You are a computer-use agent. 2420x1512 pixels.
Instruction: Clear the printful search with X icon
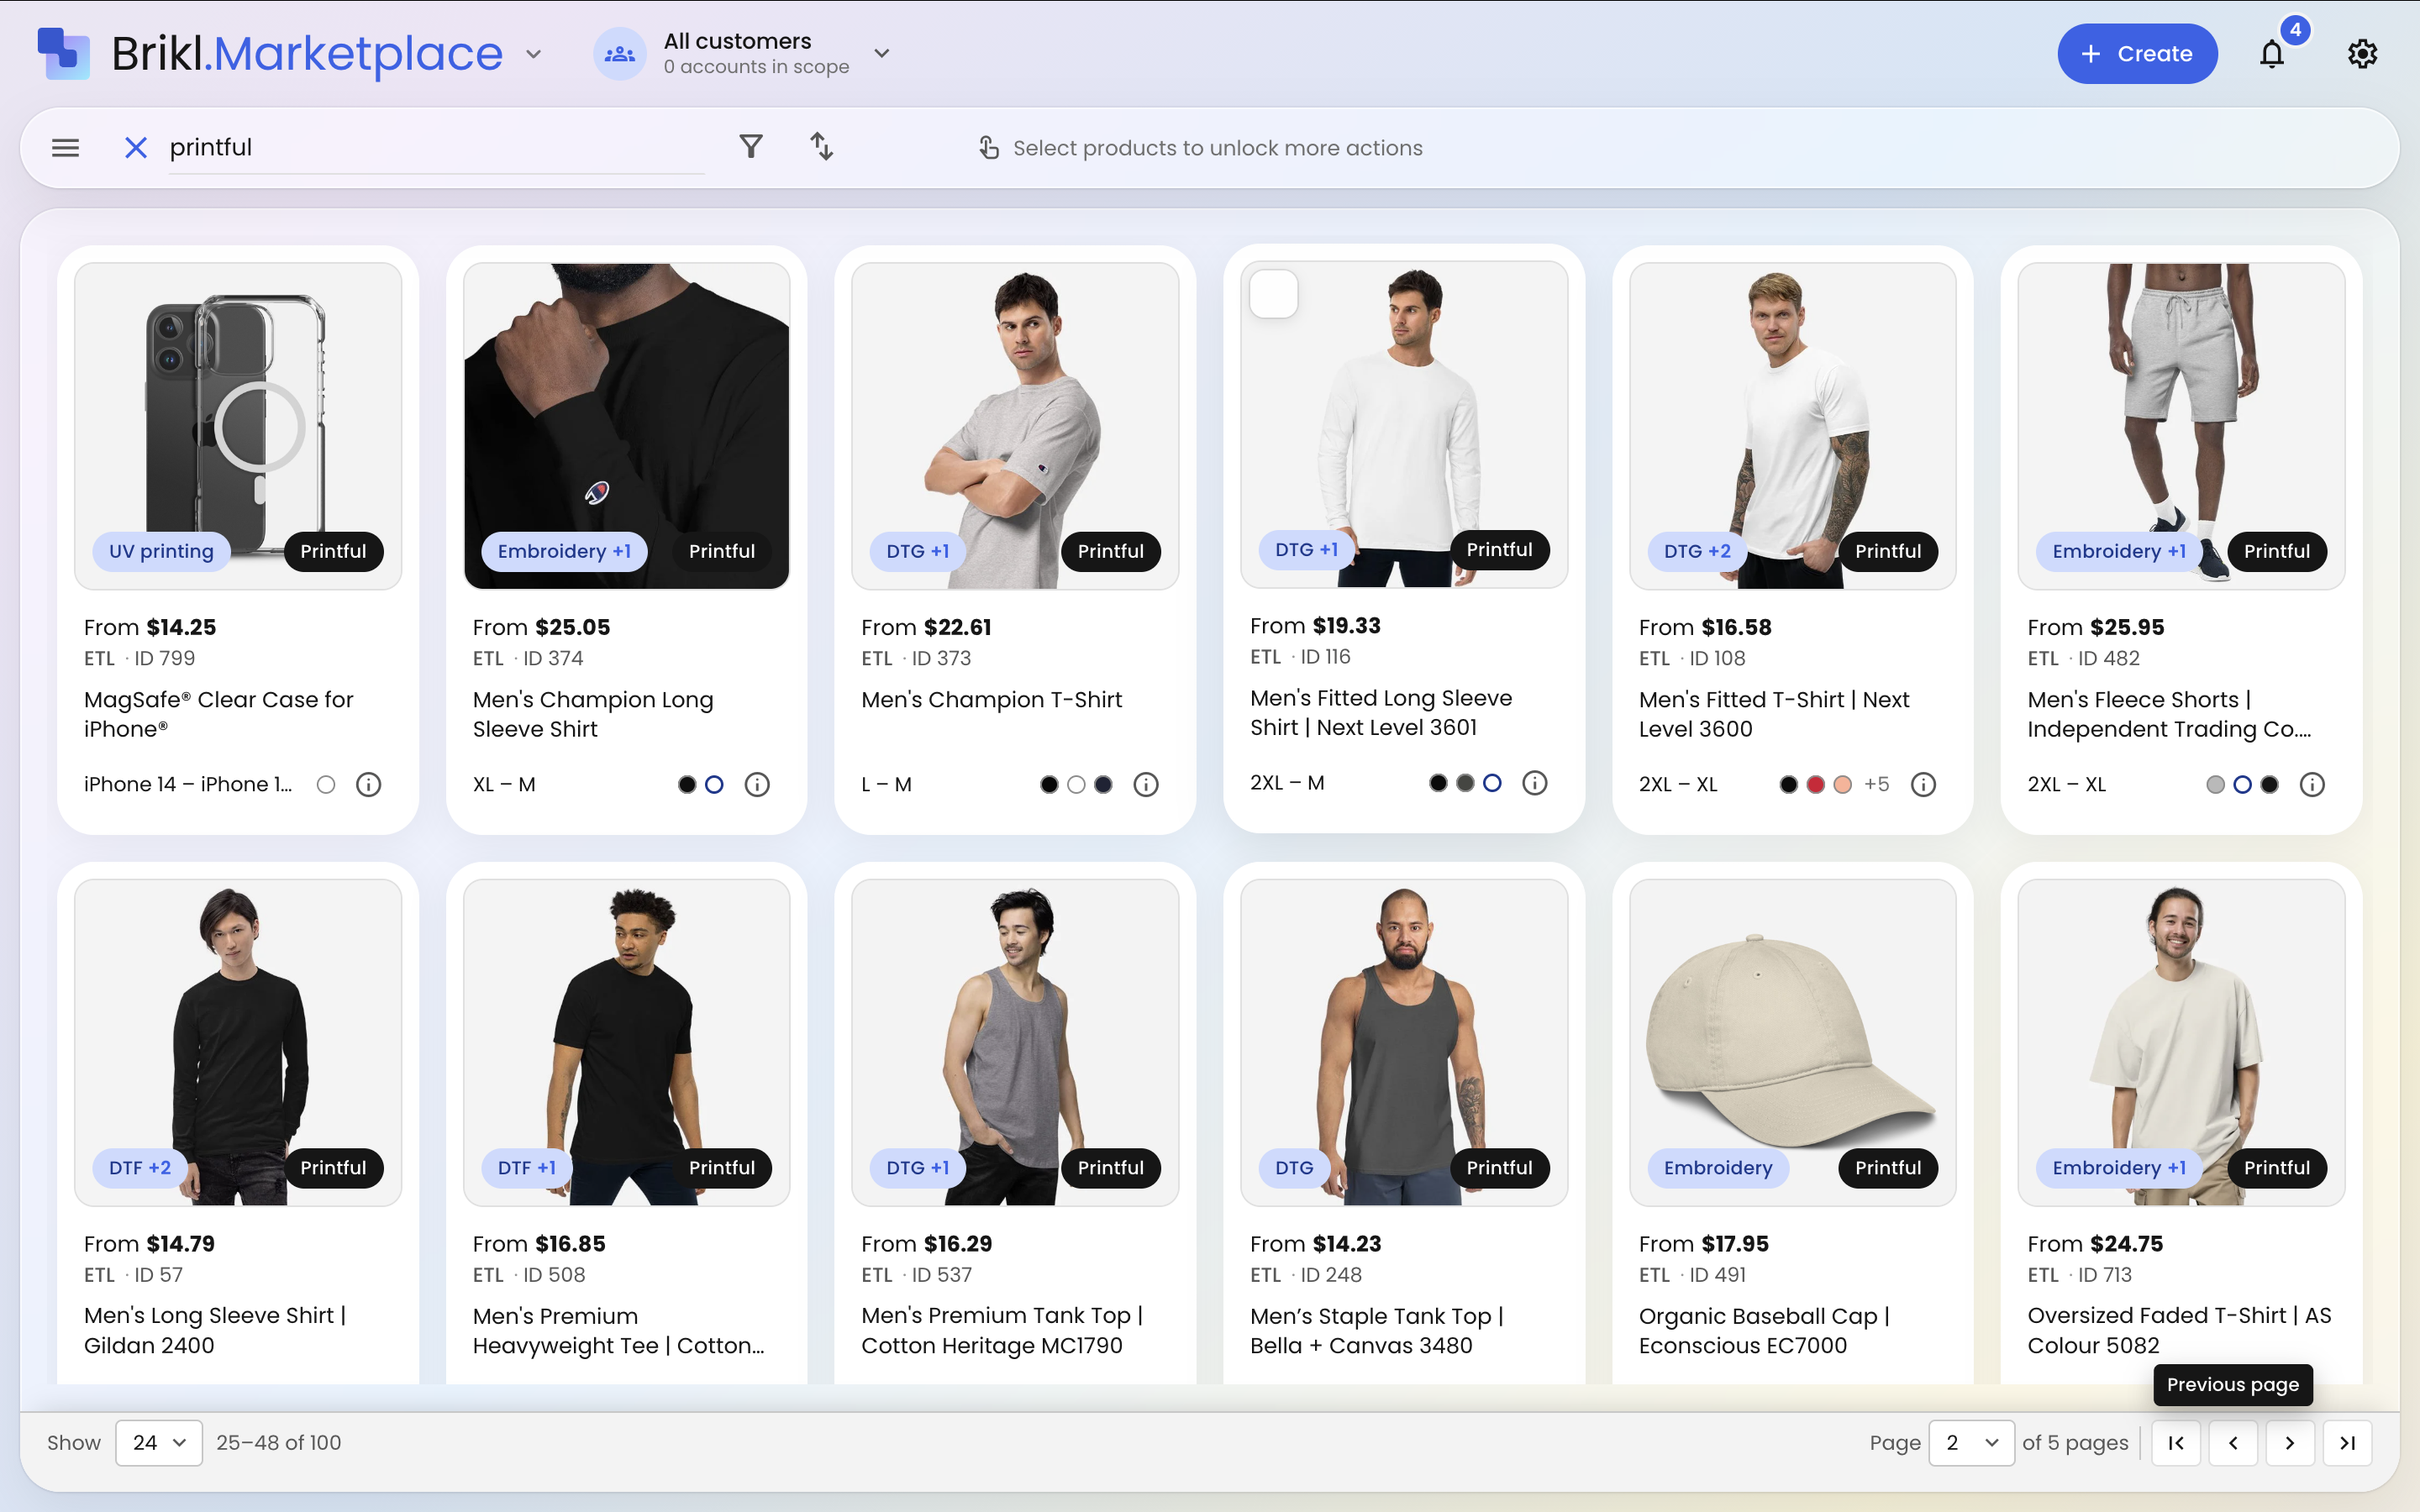(135, 148)
